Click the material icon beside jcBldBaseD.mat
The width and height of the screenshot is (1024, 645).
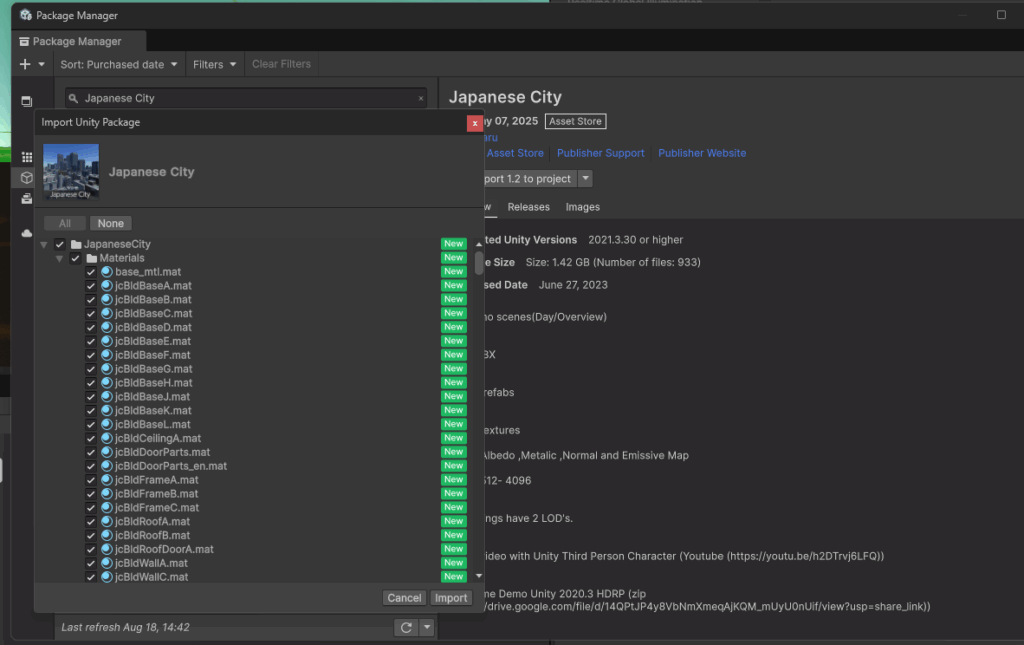(107, 327)
